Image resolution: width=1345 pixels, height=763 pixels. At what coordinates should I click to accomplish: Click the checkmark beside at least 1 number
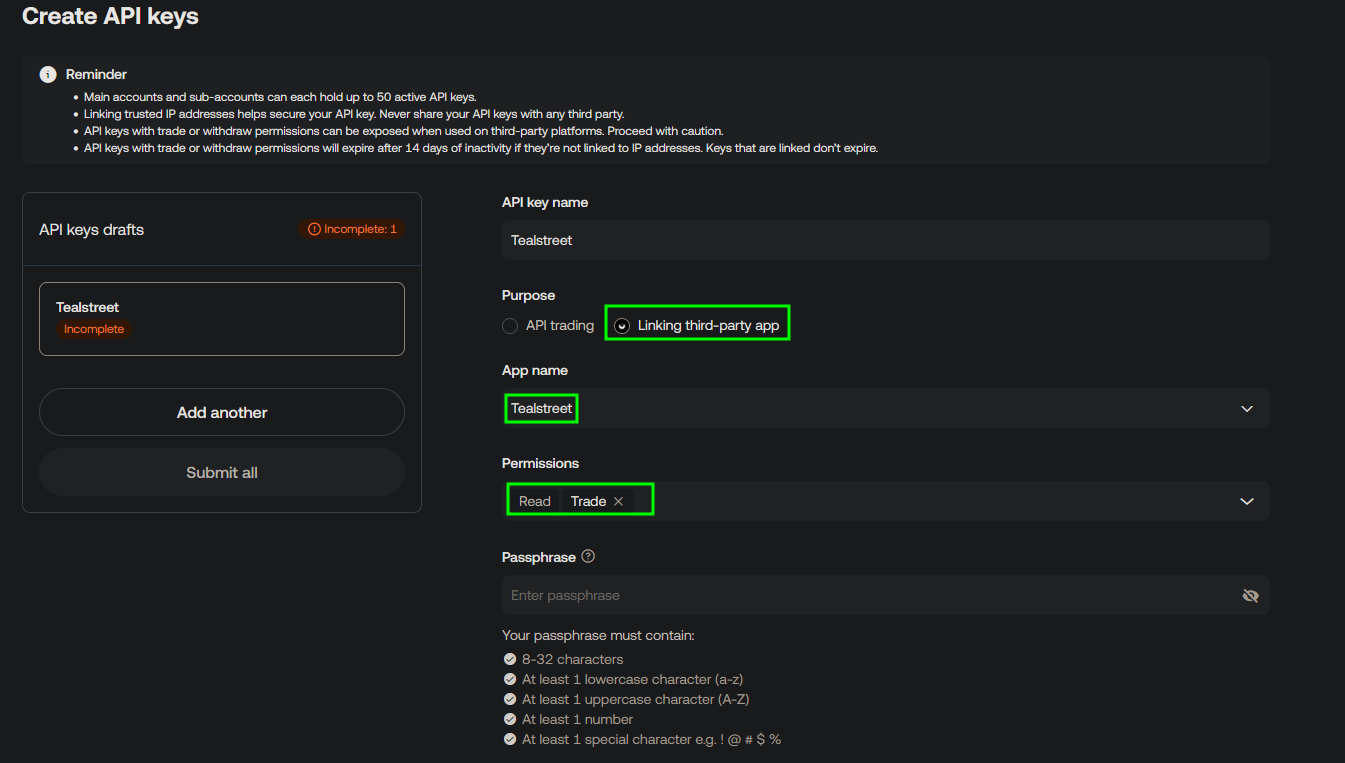510,719
